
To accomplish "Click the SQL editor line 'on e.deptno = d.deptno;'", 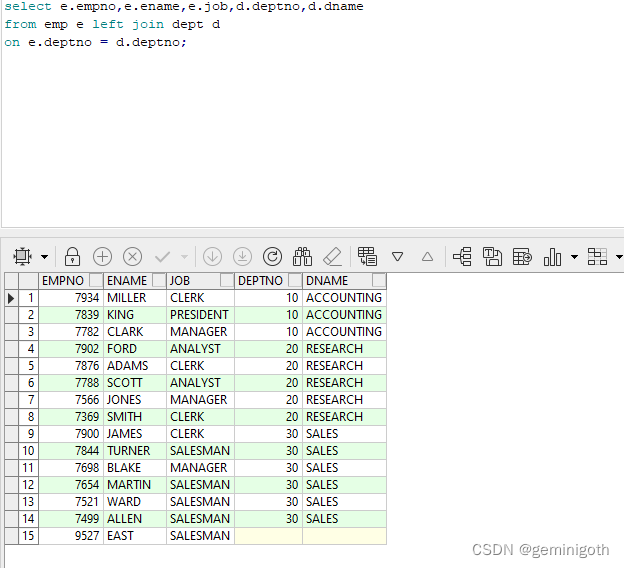I will 96,42.
